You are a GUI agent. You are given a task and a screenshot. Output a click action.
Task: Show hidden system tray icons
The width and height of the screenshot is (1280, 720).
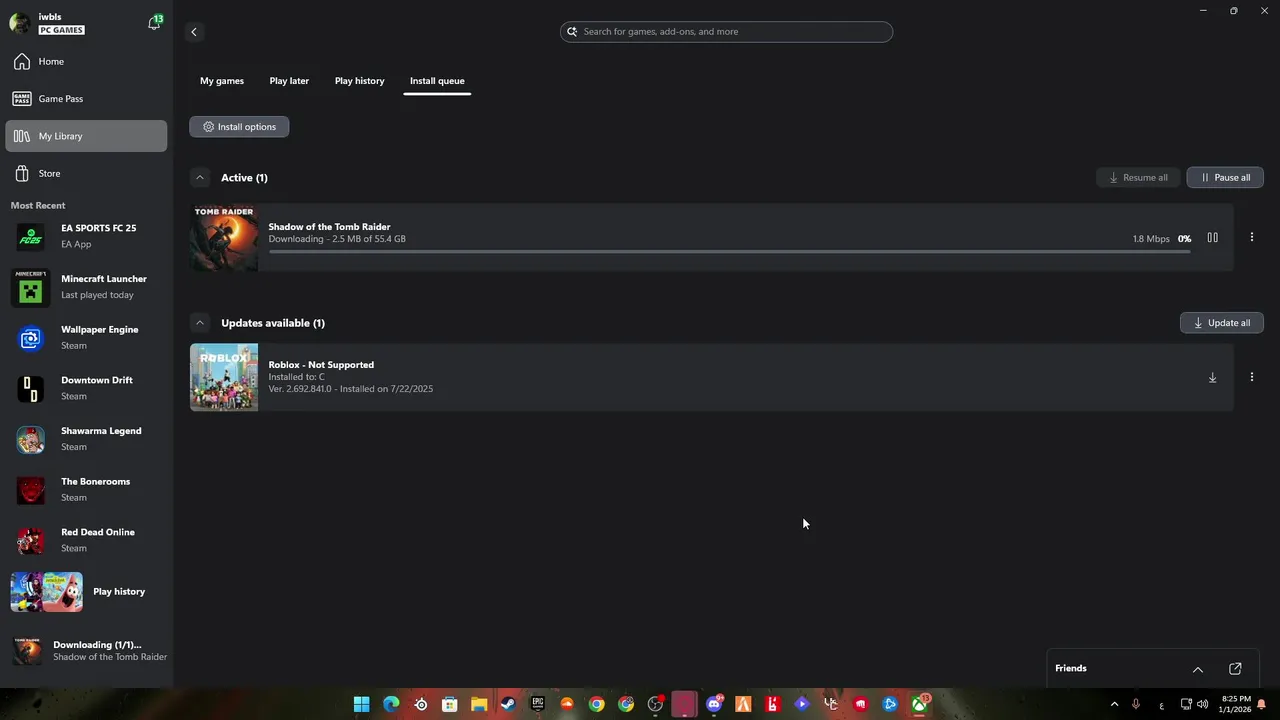[1114, 705]
